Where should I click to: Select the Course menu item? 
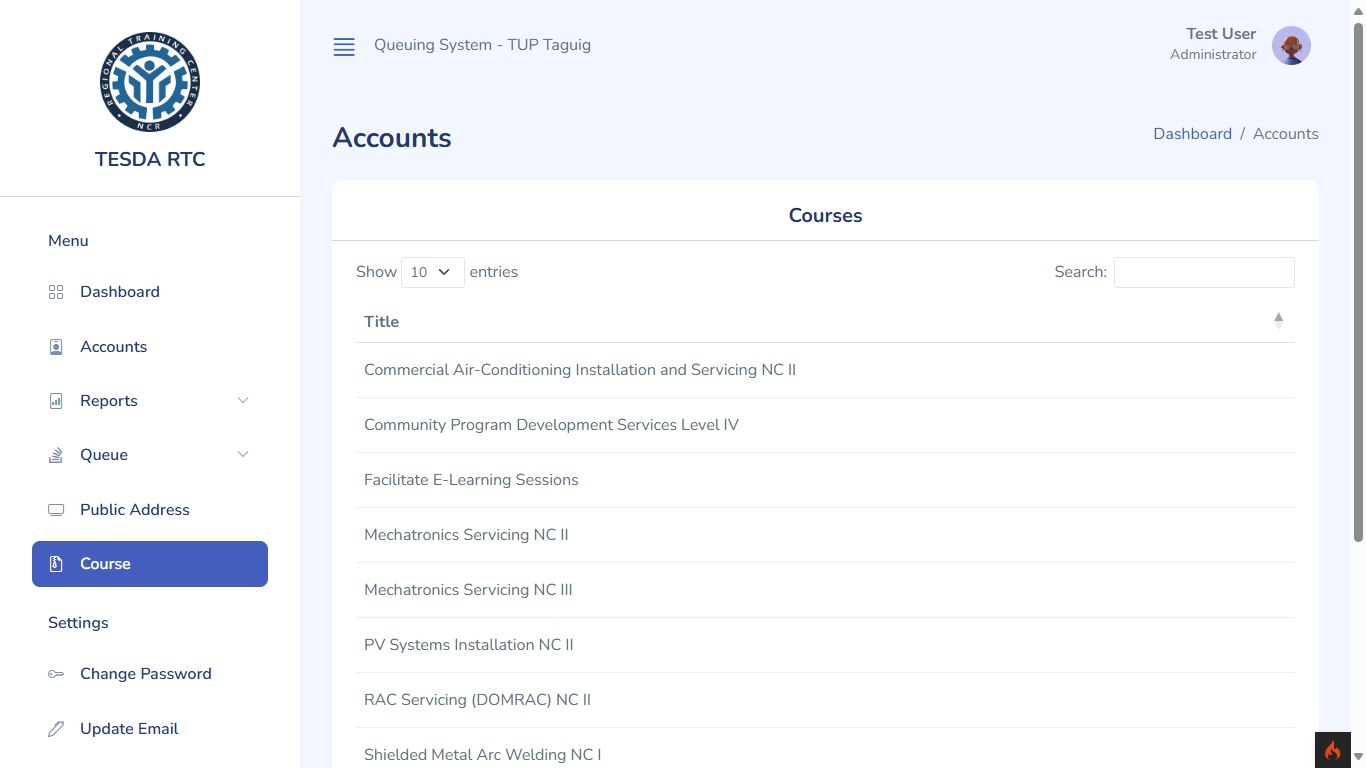(x=150, y=564)
